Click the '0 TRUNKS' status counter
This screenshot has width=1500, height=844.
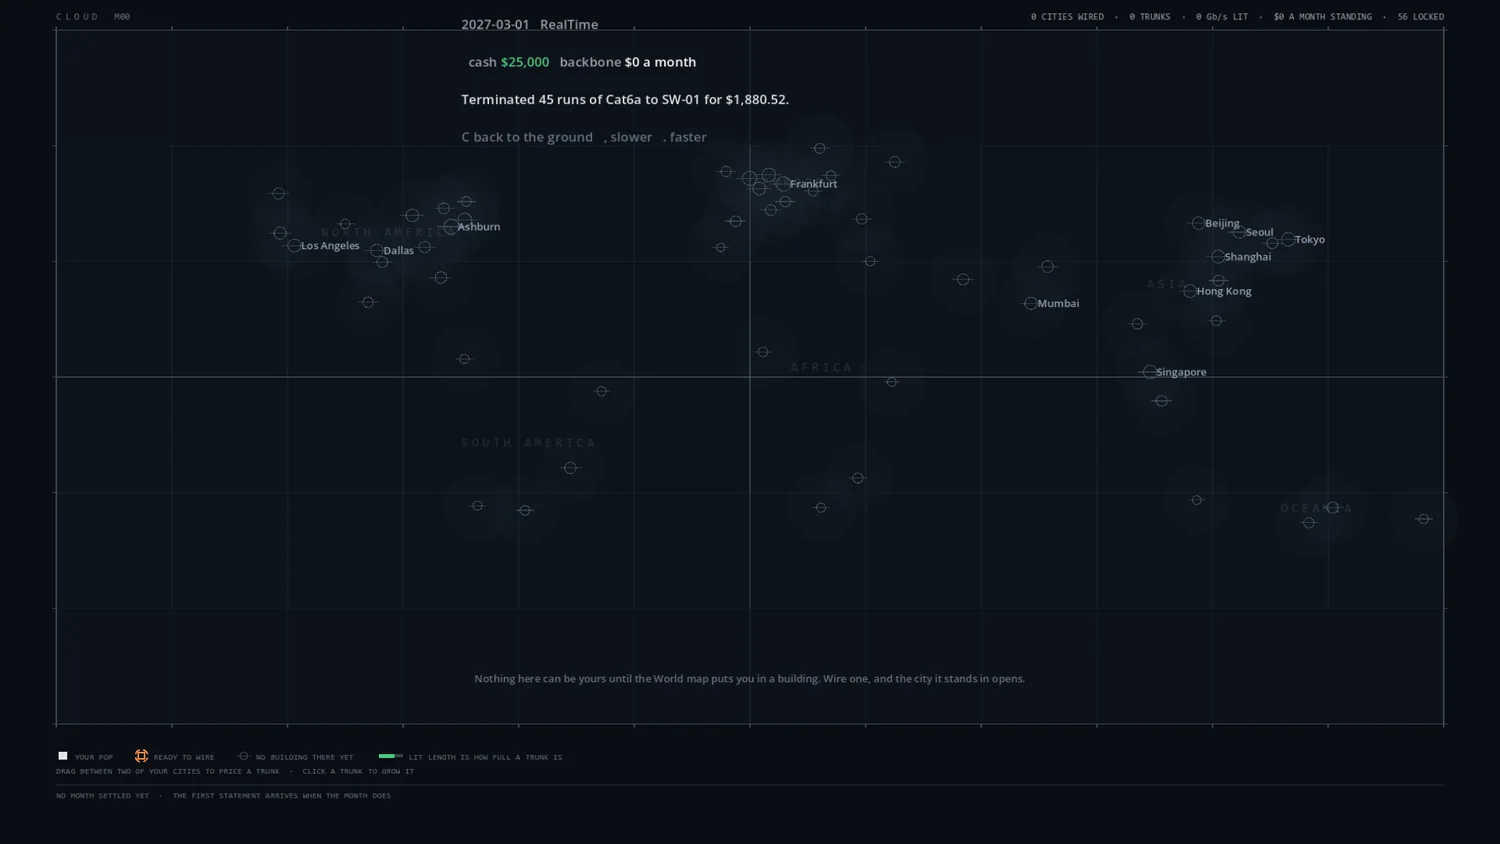(x=1150, y=17)
